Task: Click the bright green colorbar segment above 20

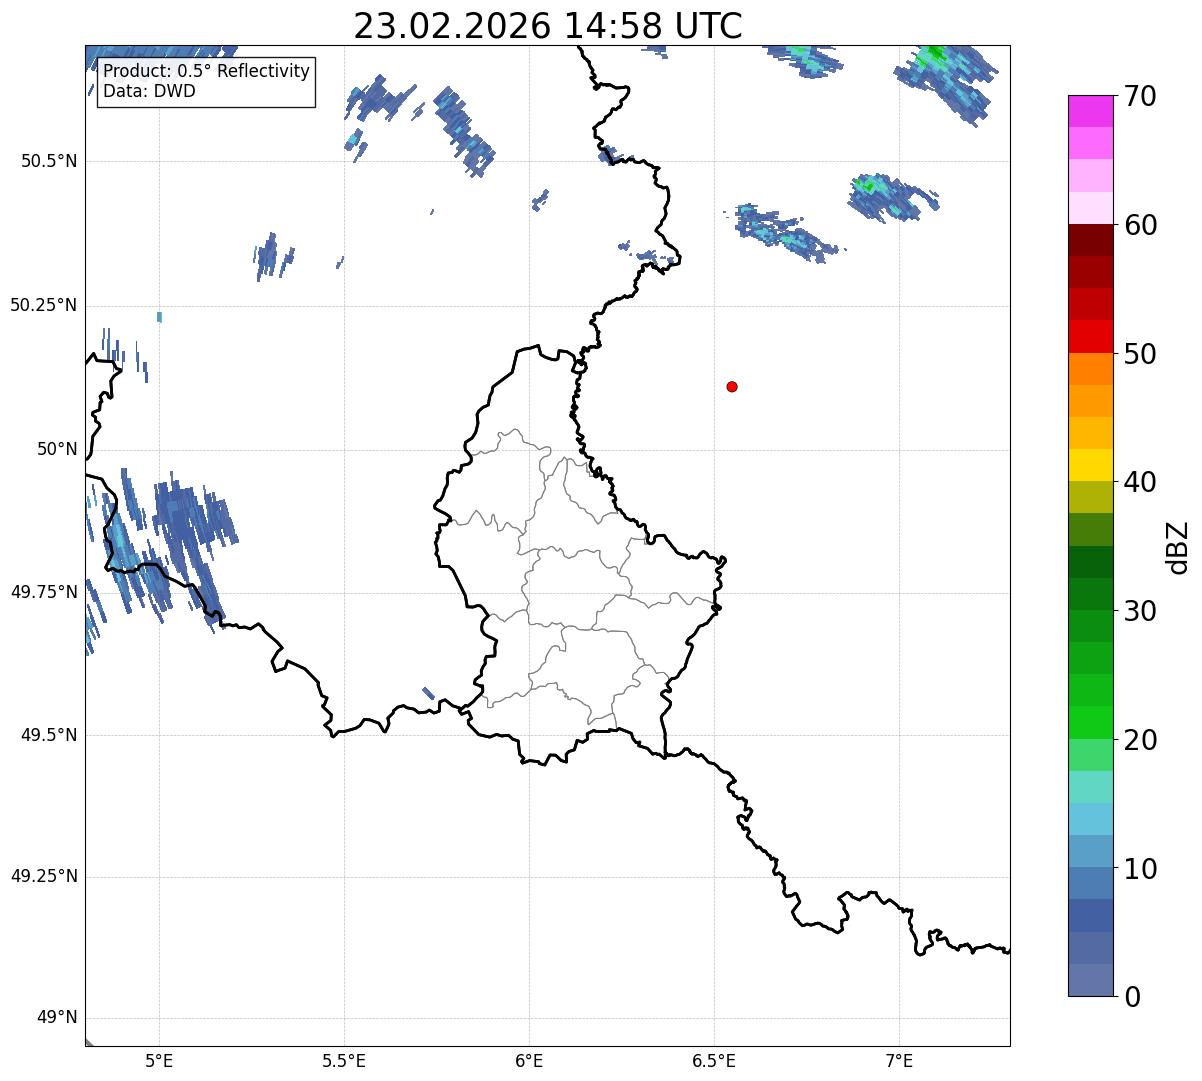Action: click(x=1091, y=723)
